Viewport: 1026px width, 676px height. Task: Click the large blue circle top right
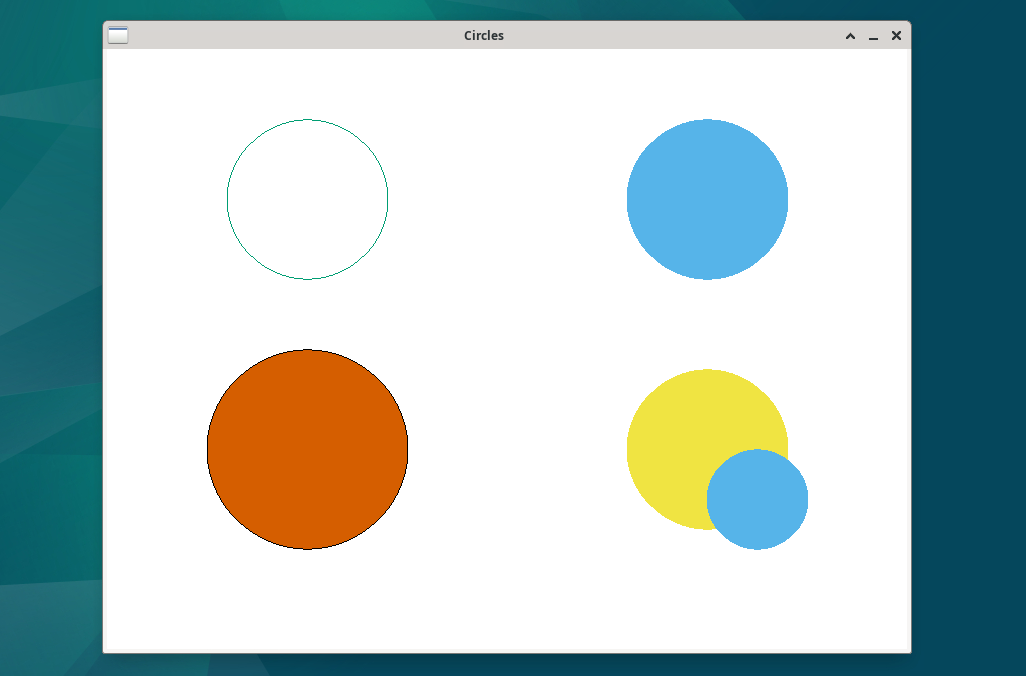(707, 198)
